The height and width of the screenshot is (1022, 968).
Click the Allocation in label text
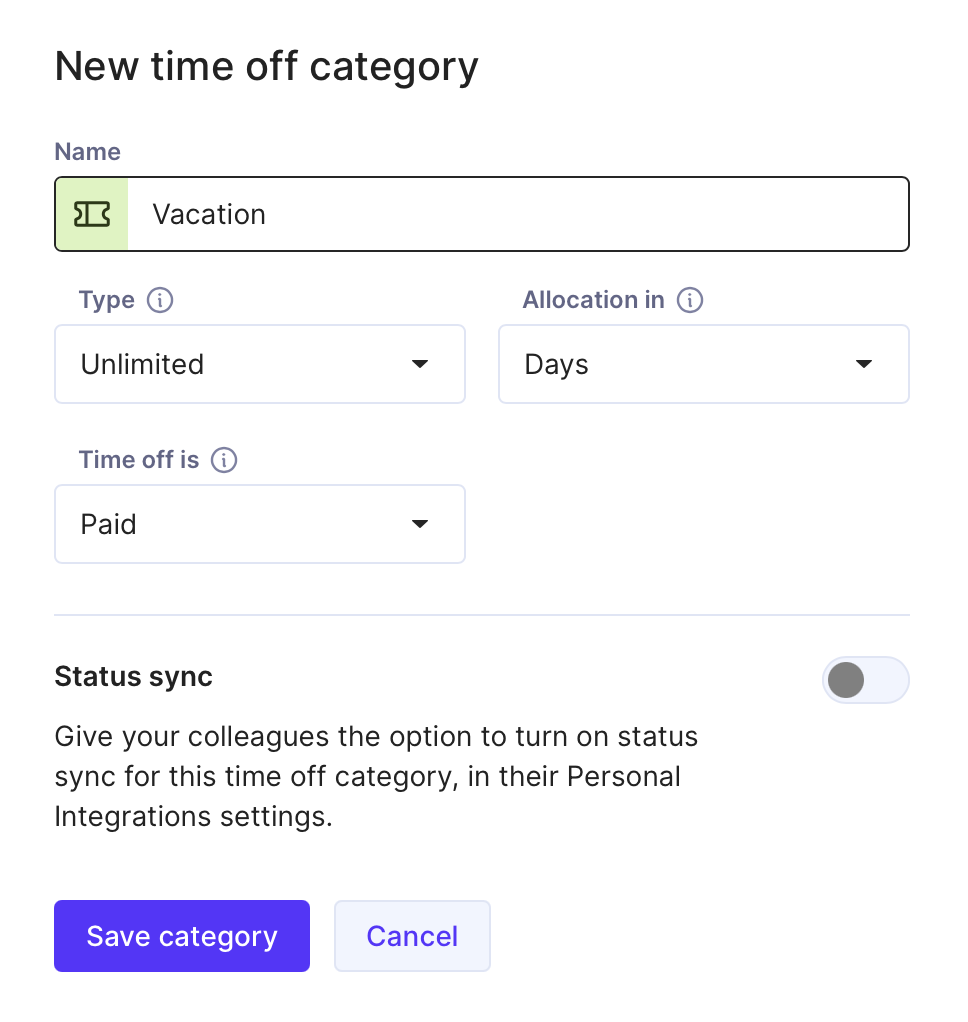(593, 300)
